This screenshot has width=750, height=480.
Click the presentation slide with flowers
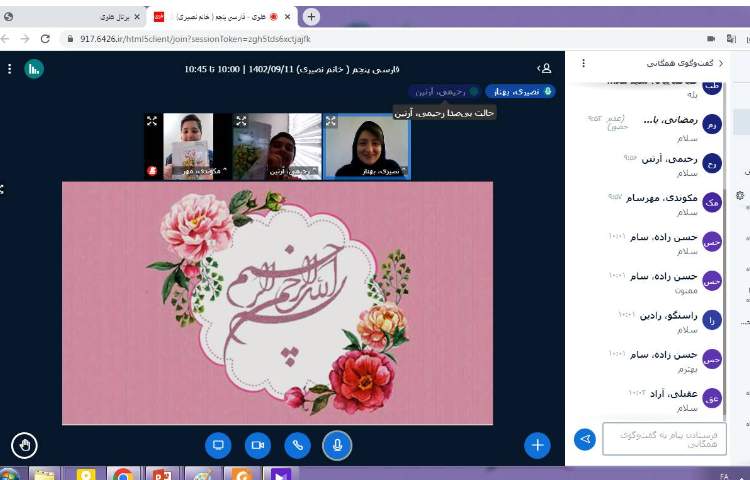tap(277, 302)
